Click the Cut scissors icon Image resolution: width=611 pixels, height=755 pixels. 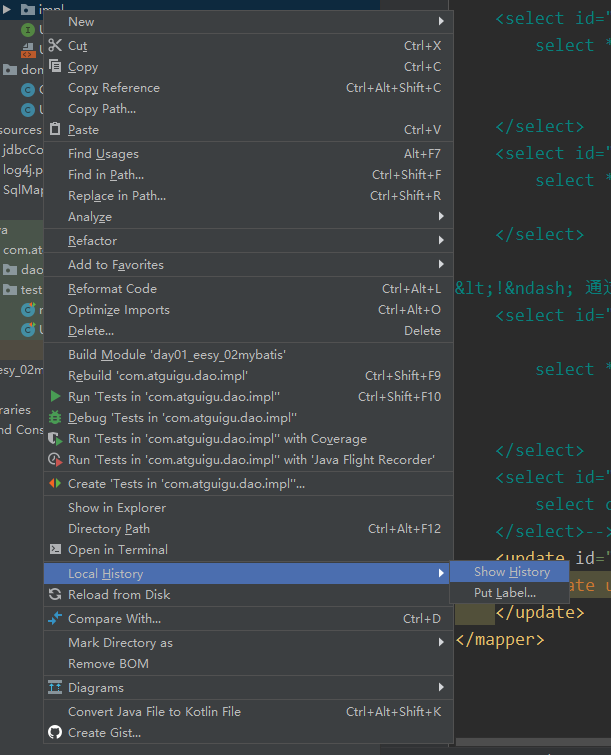point(55,46)
